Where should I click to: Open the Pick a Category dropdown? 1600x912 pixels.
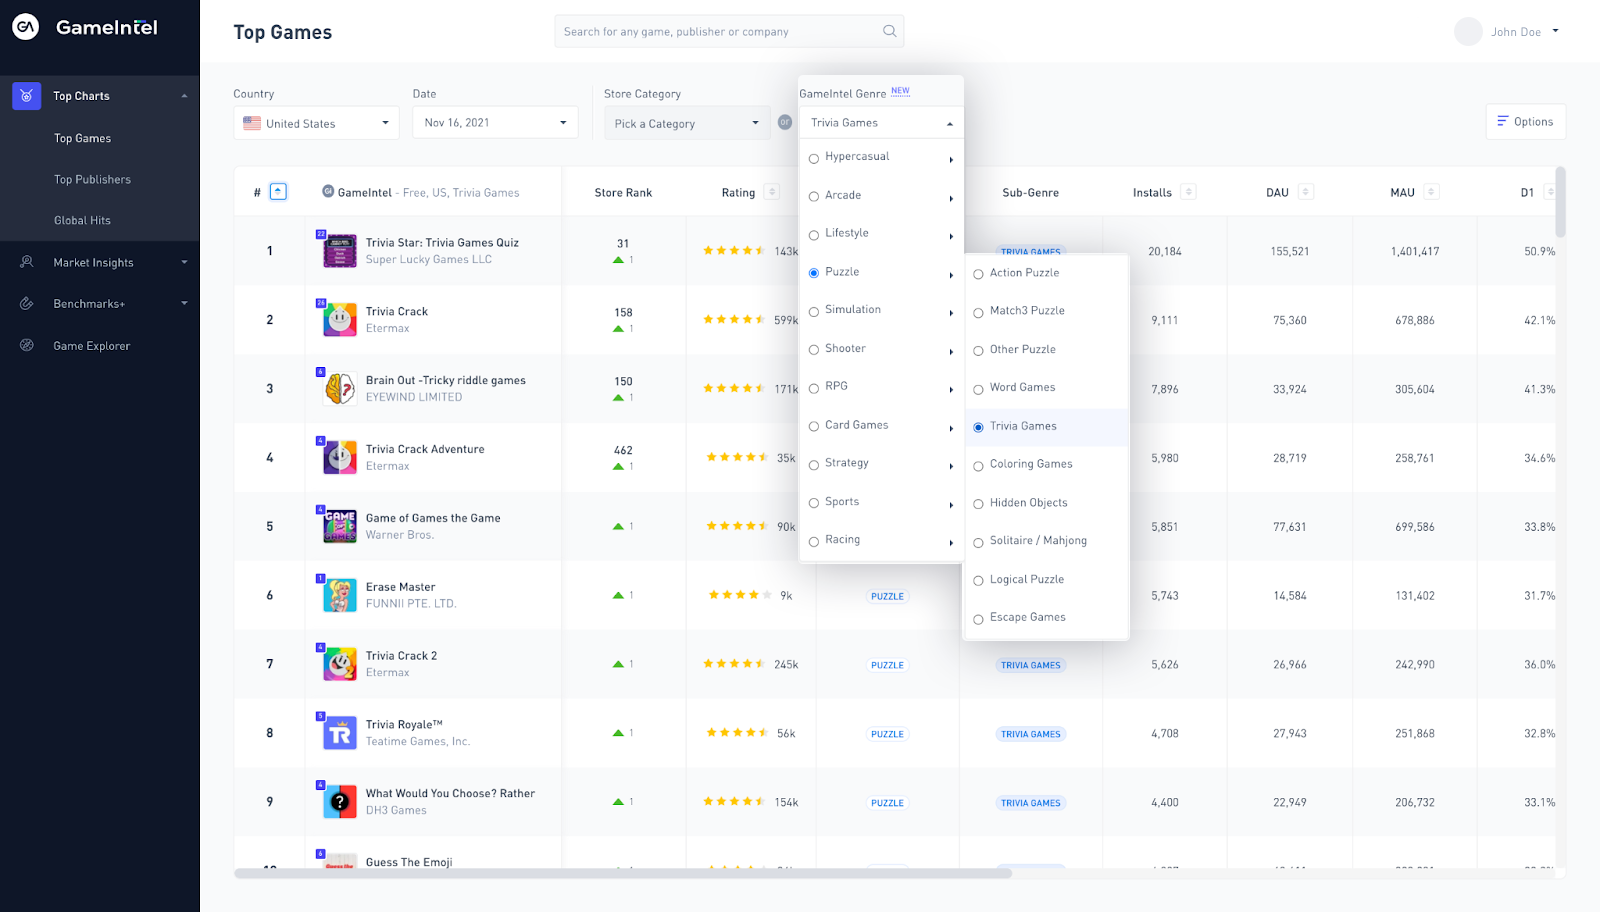(x=687, y=123)
